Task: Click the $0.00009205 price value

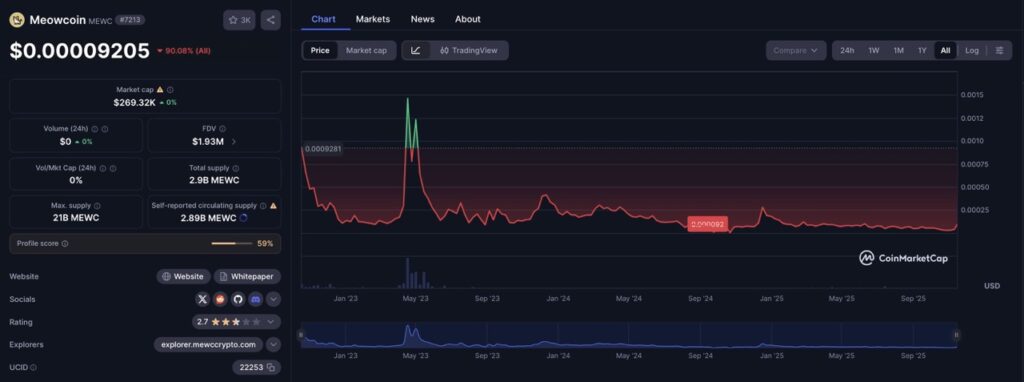Action: pyautogui.click(x=80, y=51)
